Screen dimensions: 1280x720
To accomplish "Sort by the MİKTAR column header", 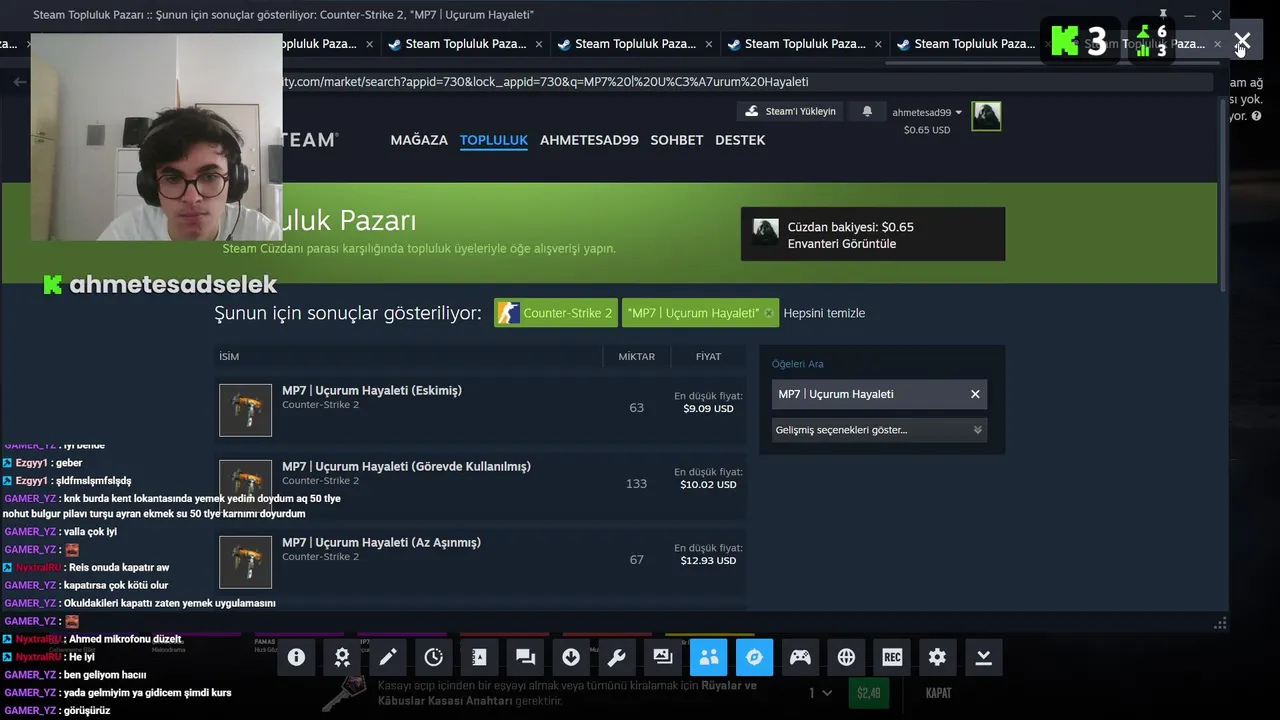I will (637, 356).
